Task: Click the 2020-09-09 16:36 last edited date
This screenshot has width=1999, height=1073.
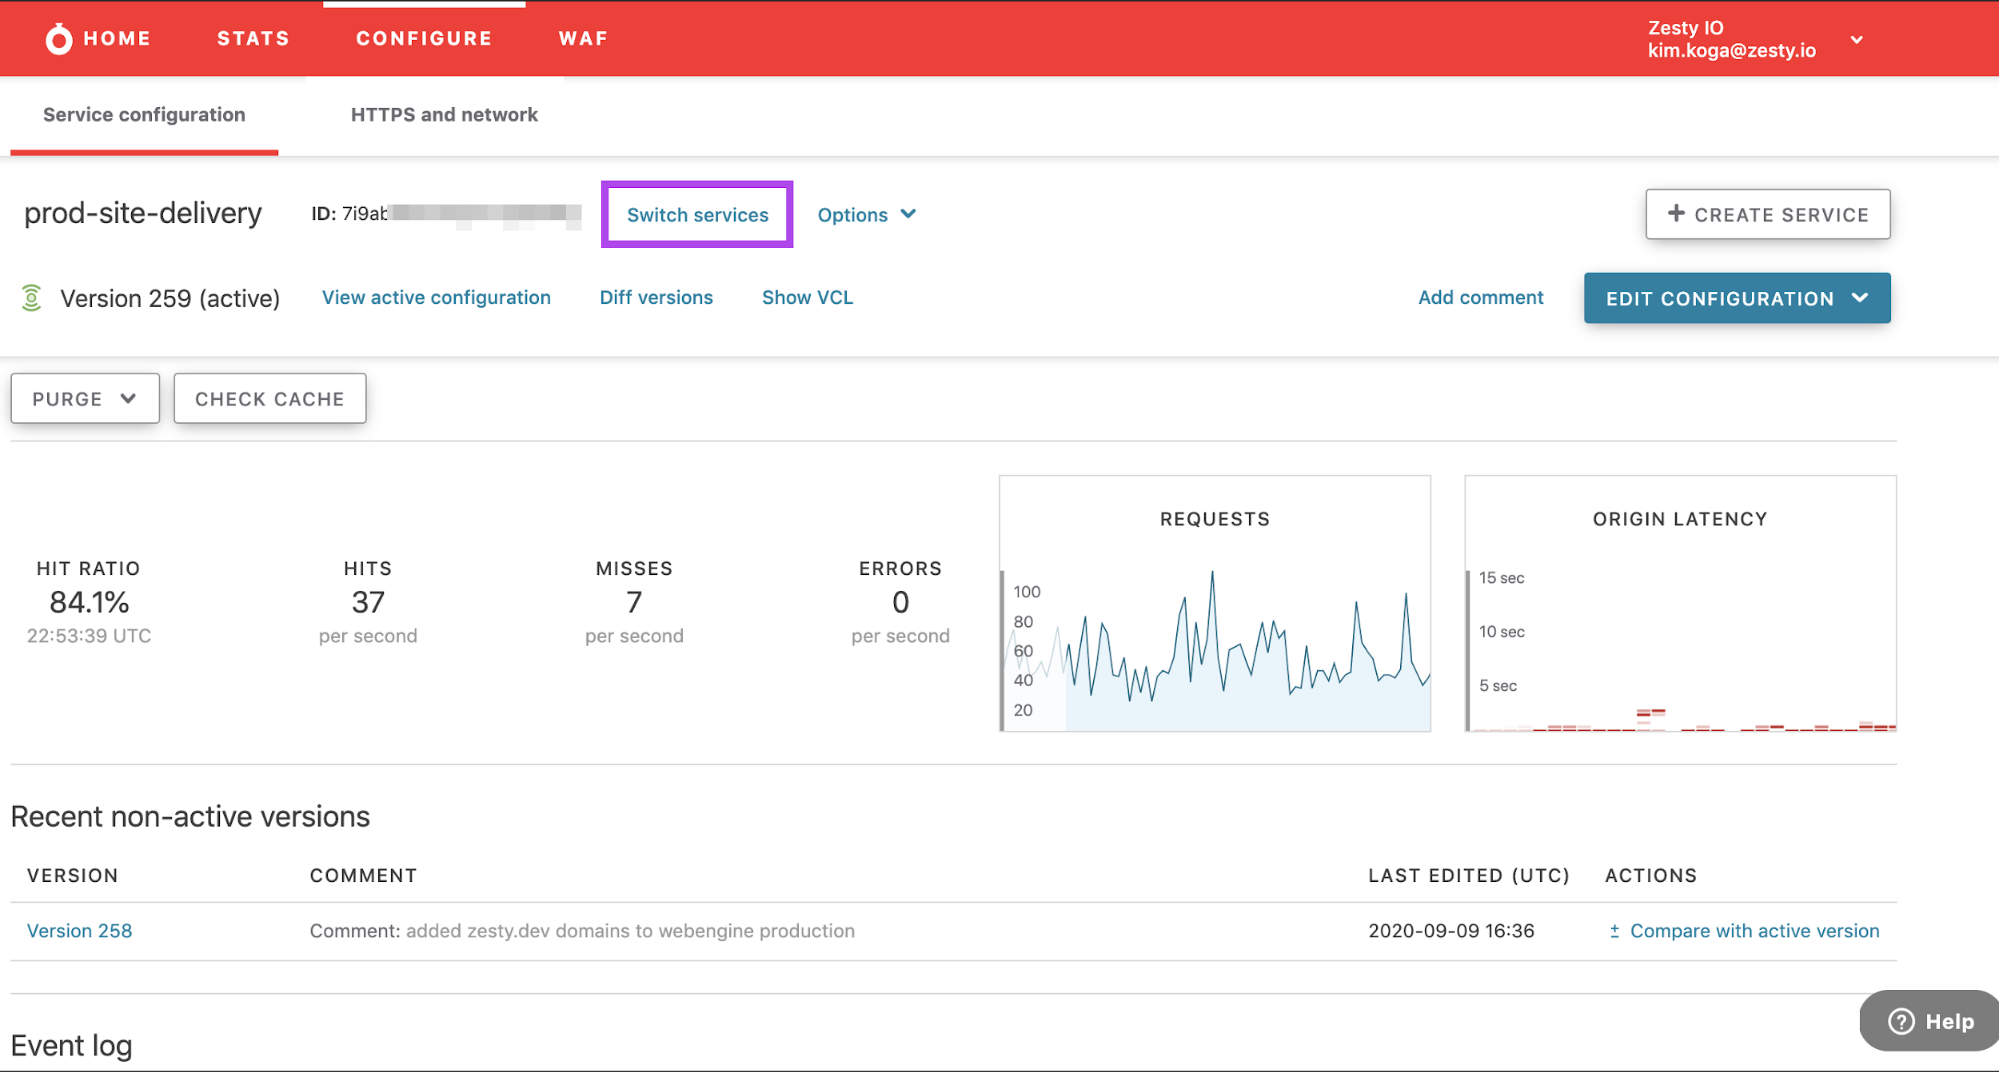Action: (x=1451, y=931)
